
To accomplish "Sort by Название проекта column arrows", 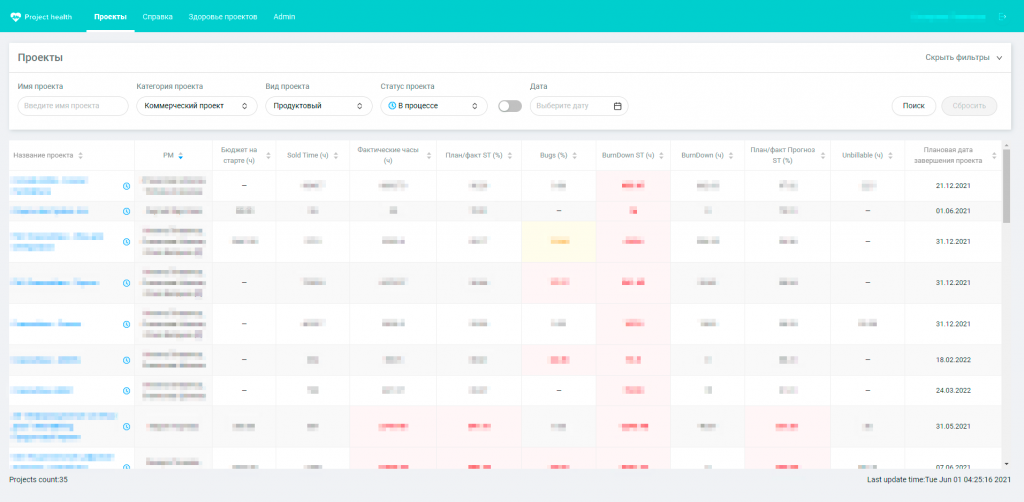I will pyautogui.click(x=80, y=155).
